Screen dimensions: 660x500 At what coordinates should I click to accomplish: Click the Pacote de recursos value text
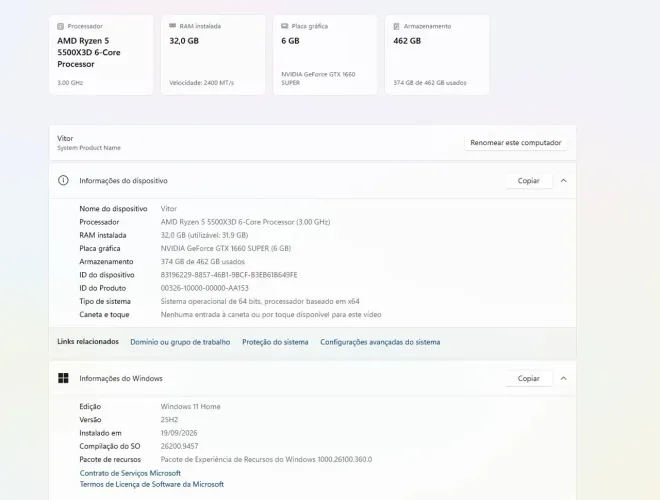click(266, 460)
